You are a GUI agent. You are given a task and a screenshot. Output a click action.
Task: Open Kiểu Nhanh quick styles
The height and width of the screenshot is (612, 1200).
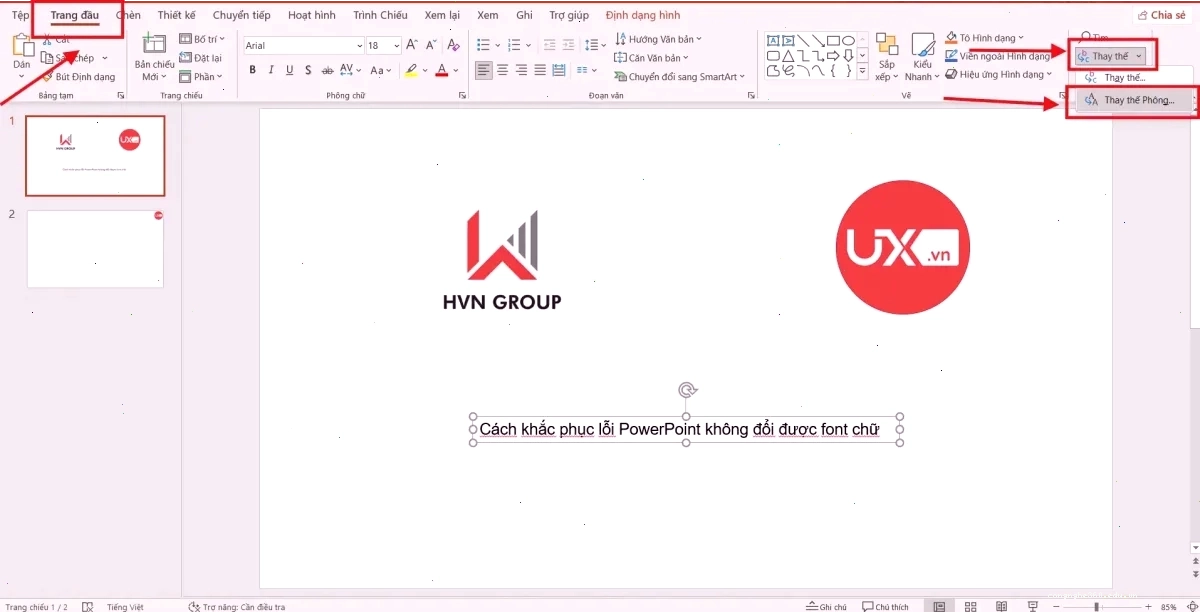click(x=922, y=58)
